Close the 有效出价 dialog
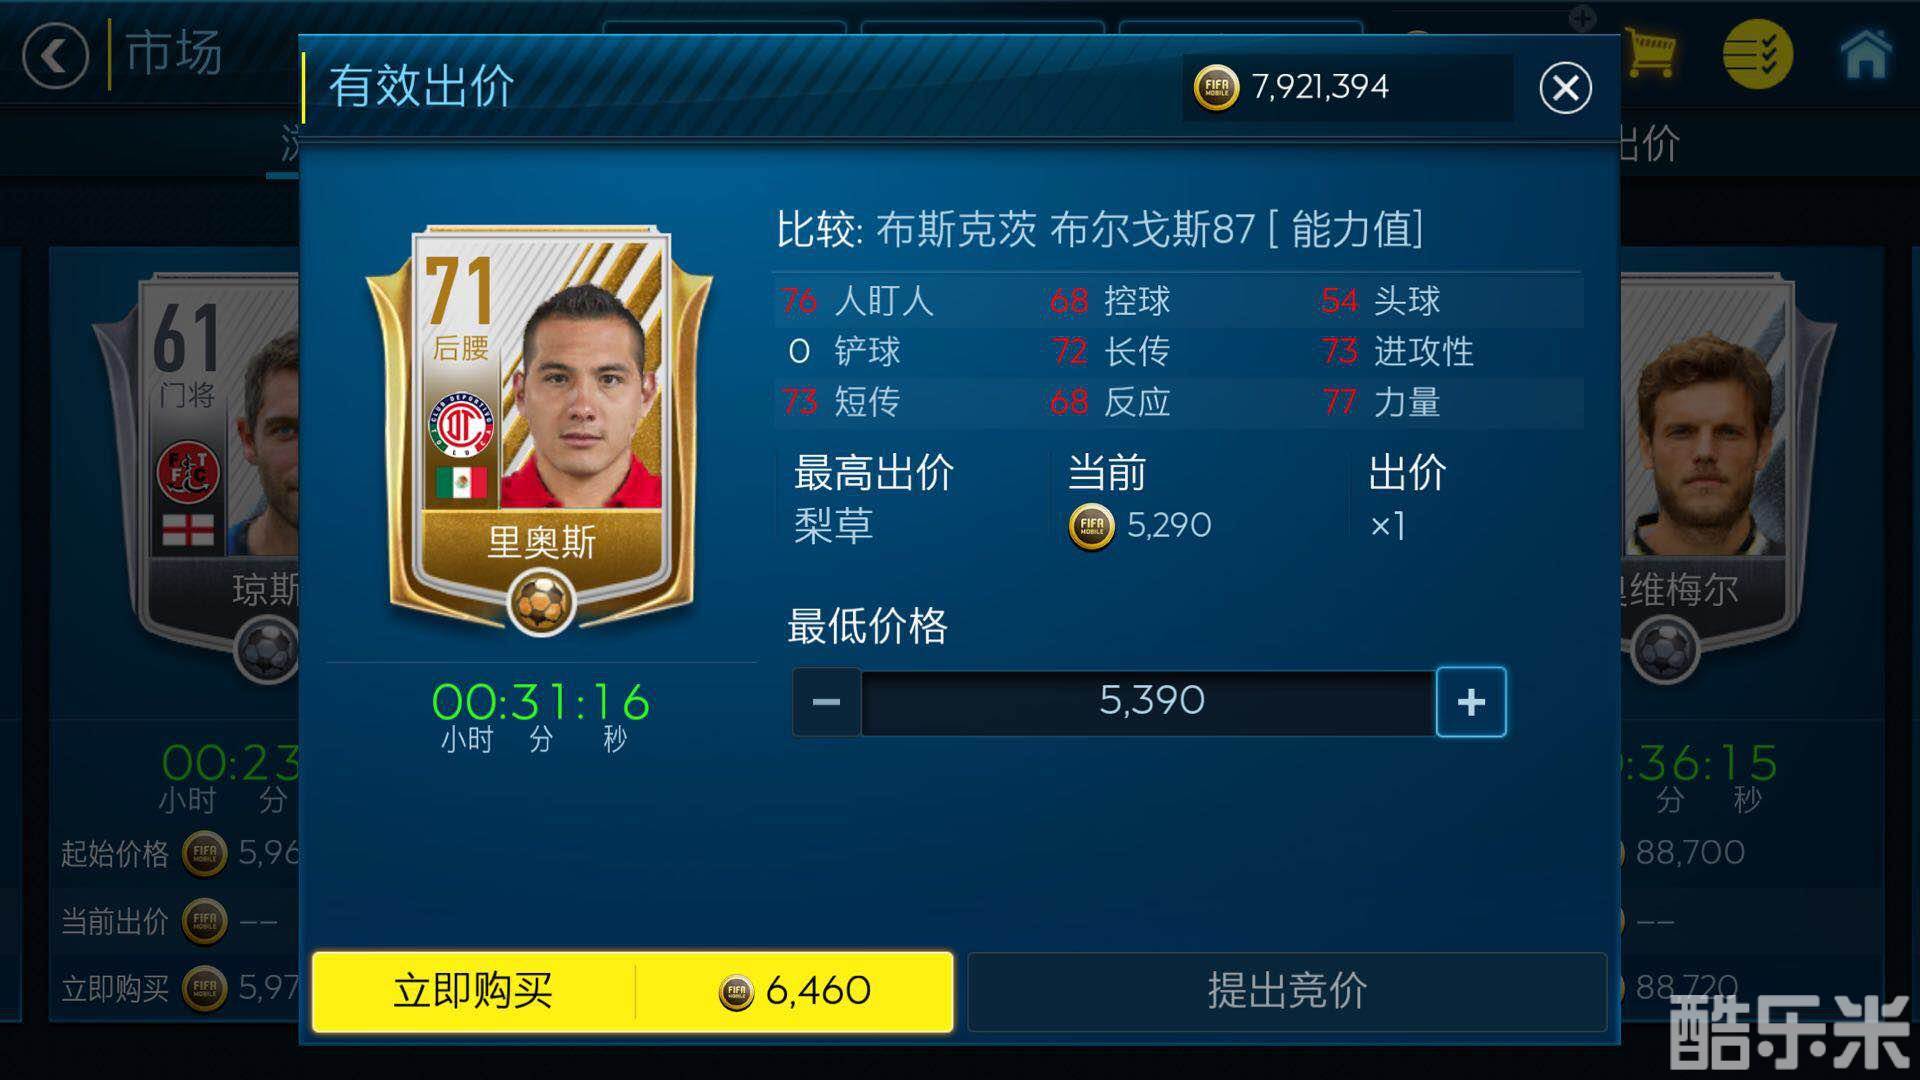Screen dimensions: 1920x1080 point(1565,88)
